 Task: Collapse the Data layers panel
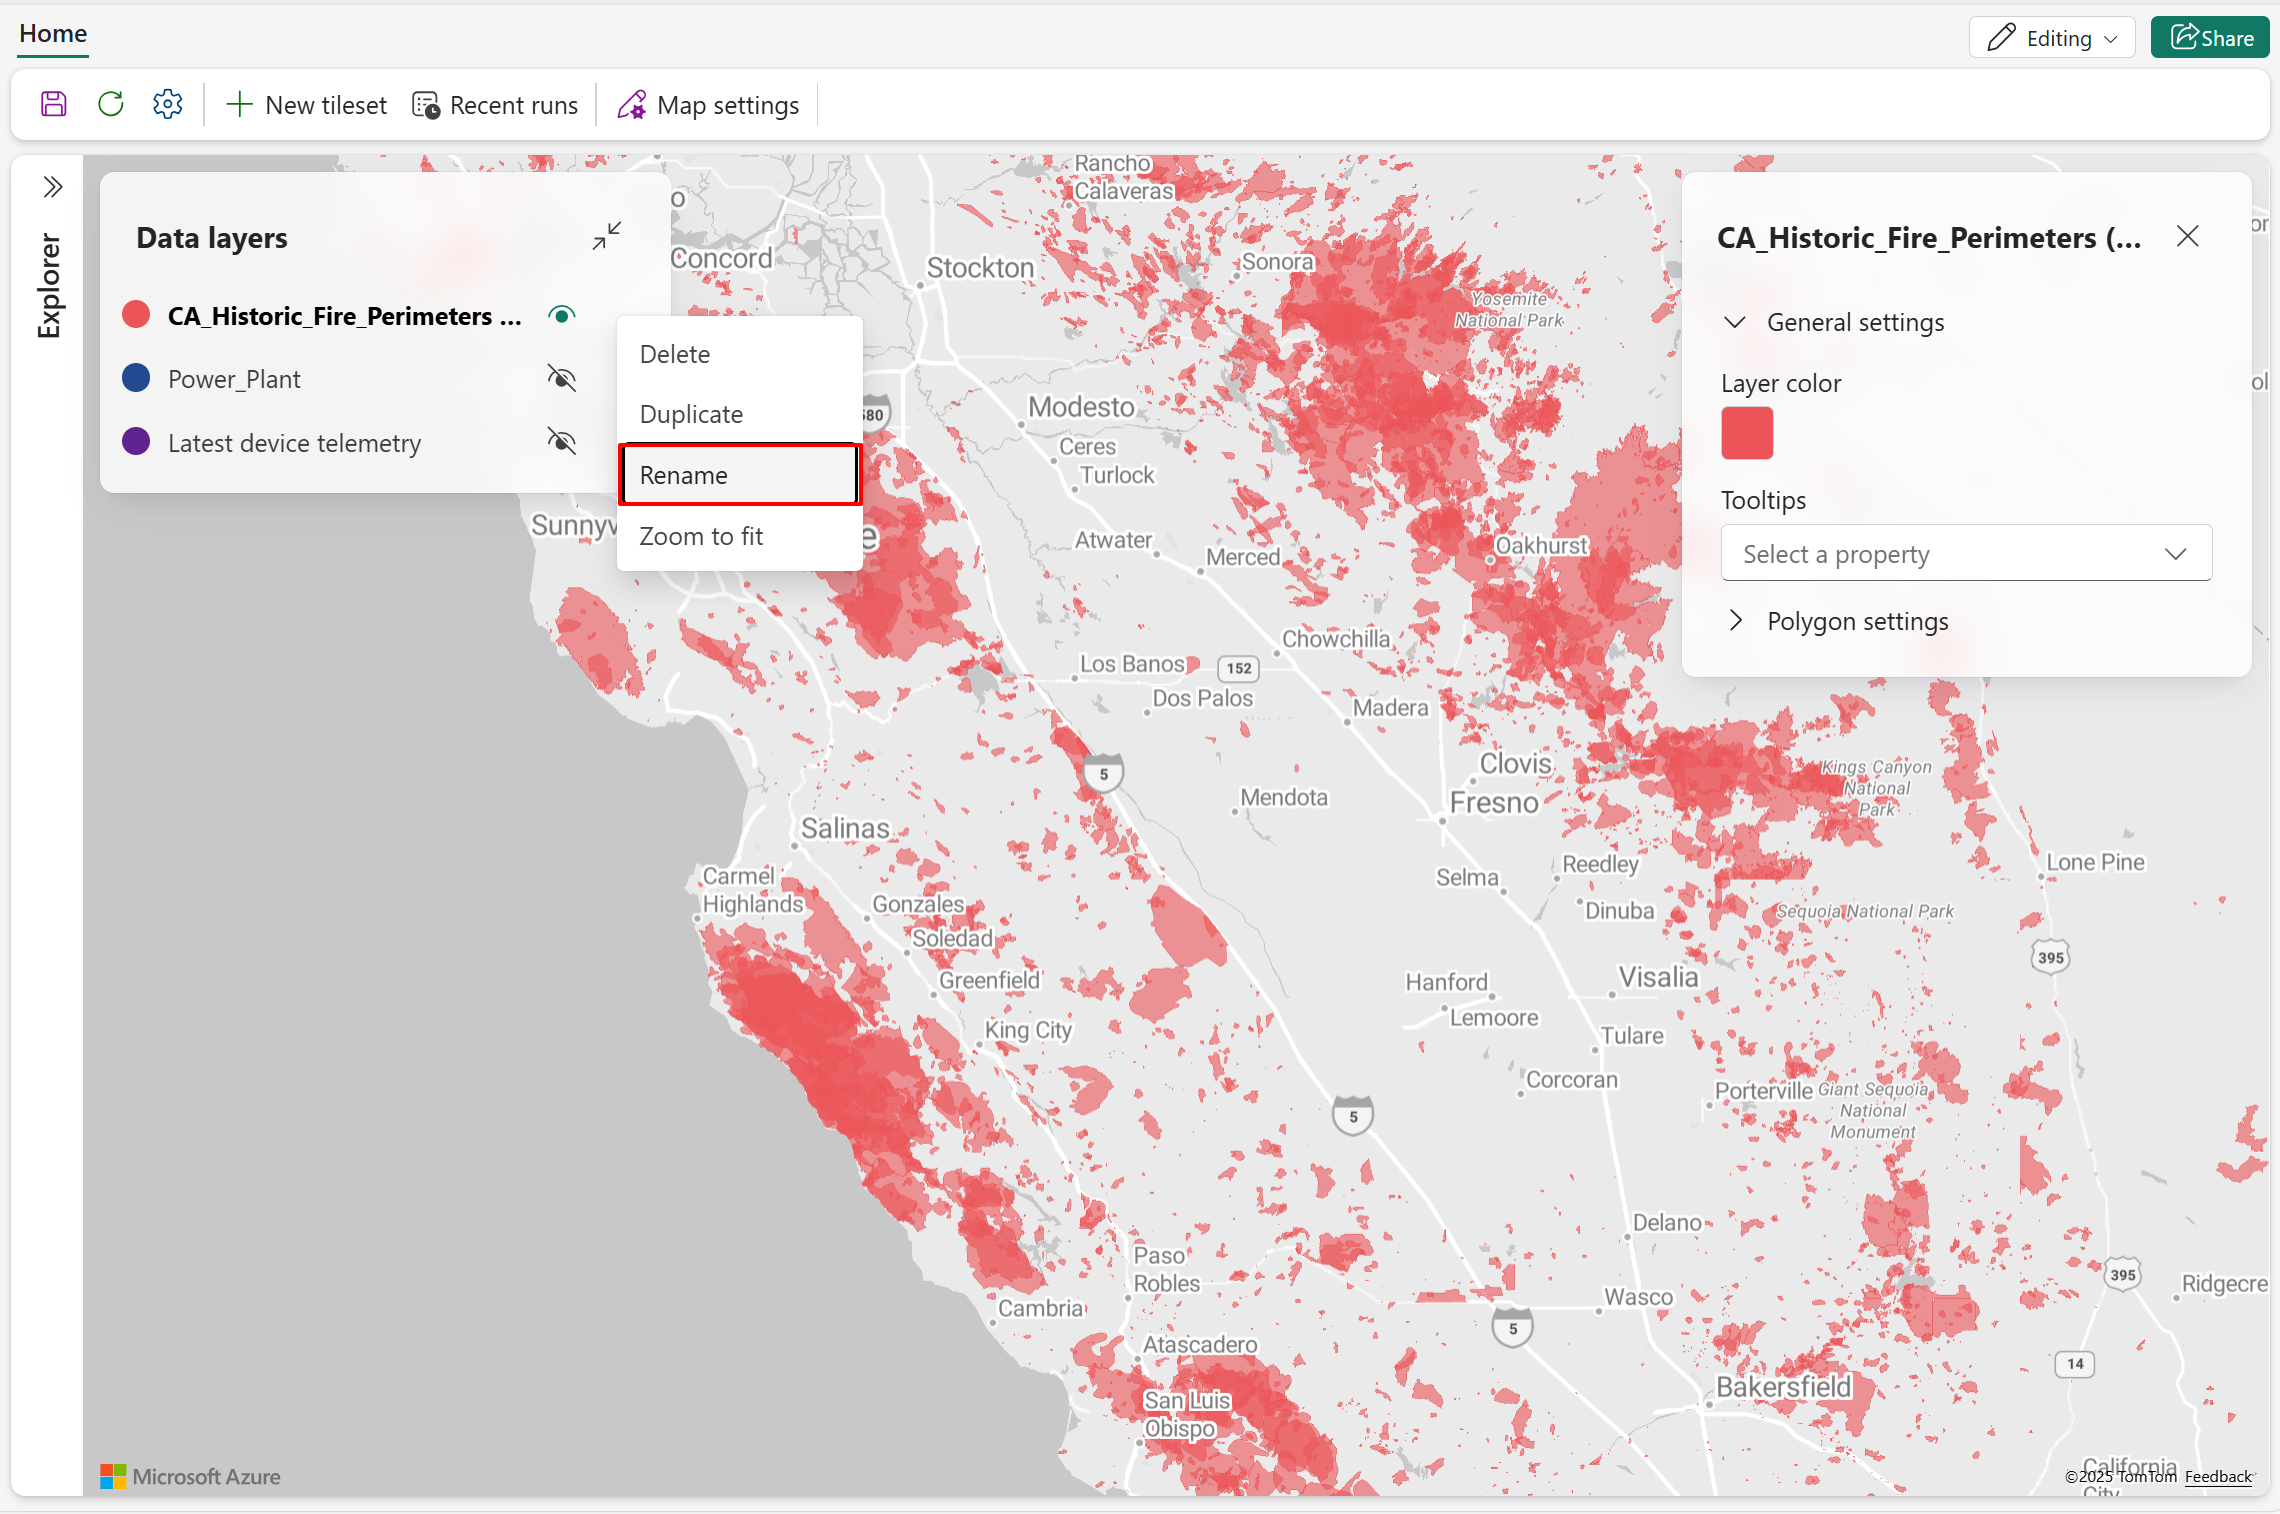[x=606, y=236]
